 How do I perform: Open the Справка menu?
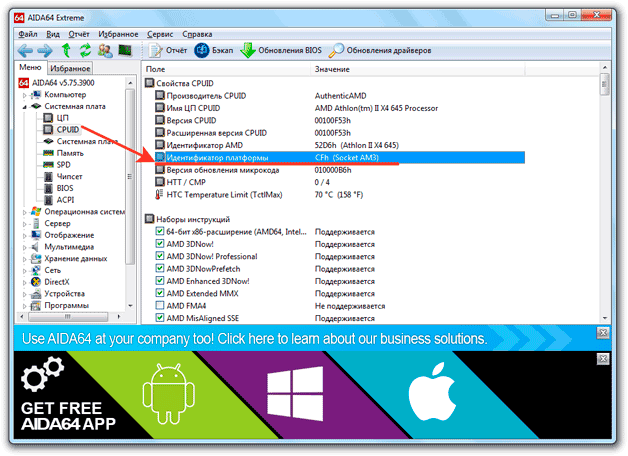point(197,34)
